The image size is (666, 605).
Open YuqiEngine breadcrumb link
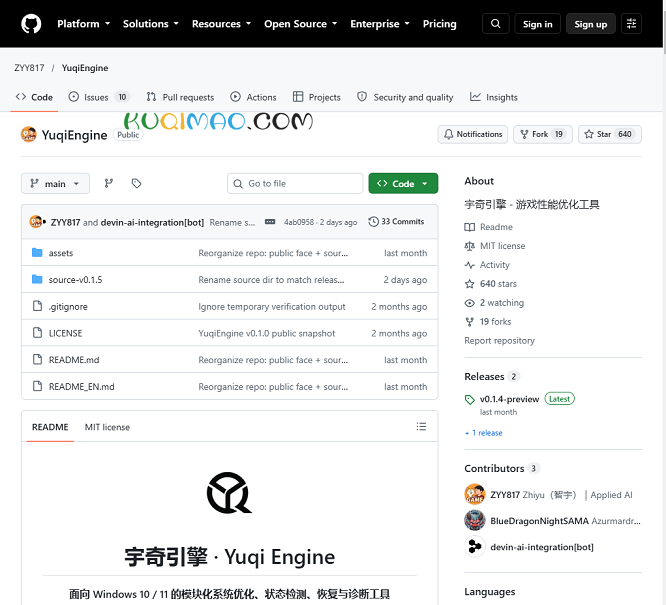[85, 68]
